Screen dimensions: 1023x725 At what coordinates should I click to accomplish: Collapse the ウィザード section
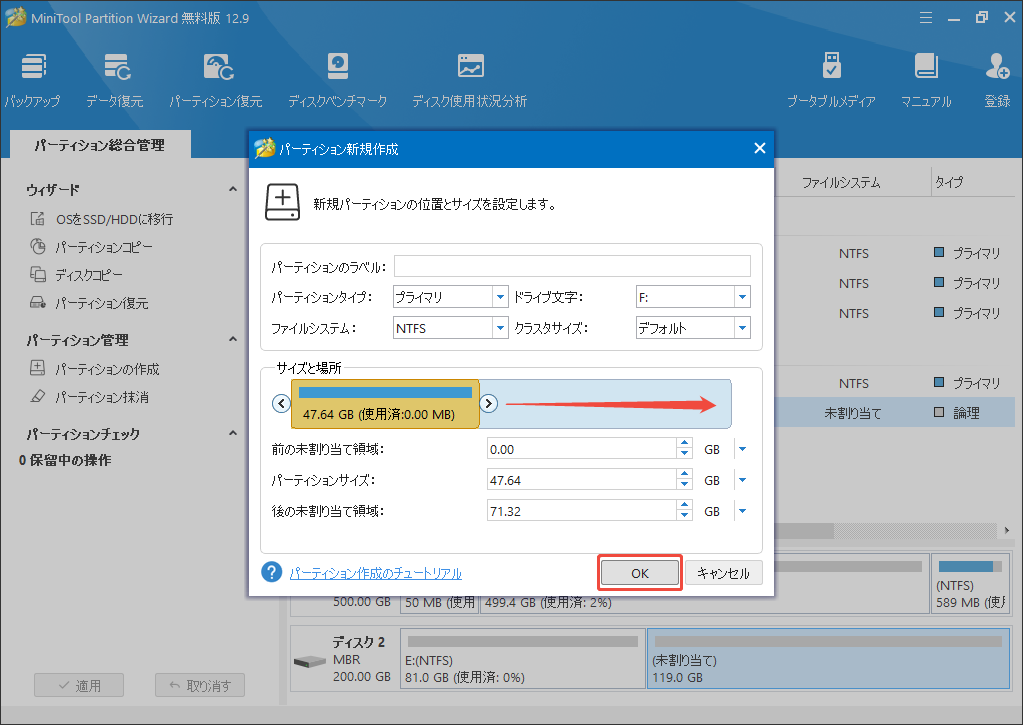[x=233, y=189]
